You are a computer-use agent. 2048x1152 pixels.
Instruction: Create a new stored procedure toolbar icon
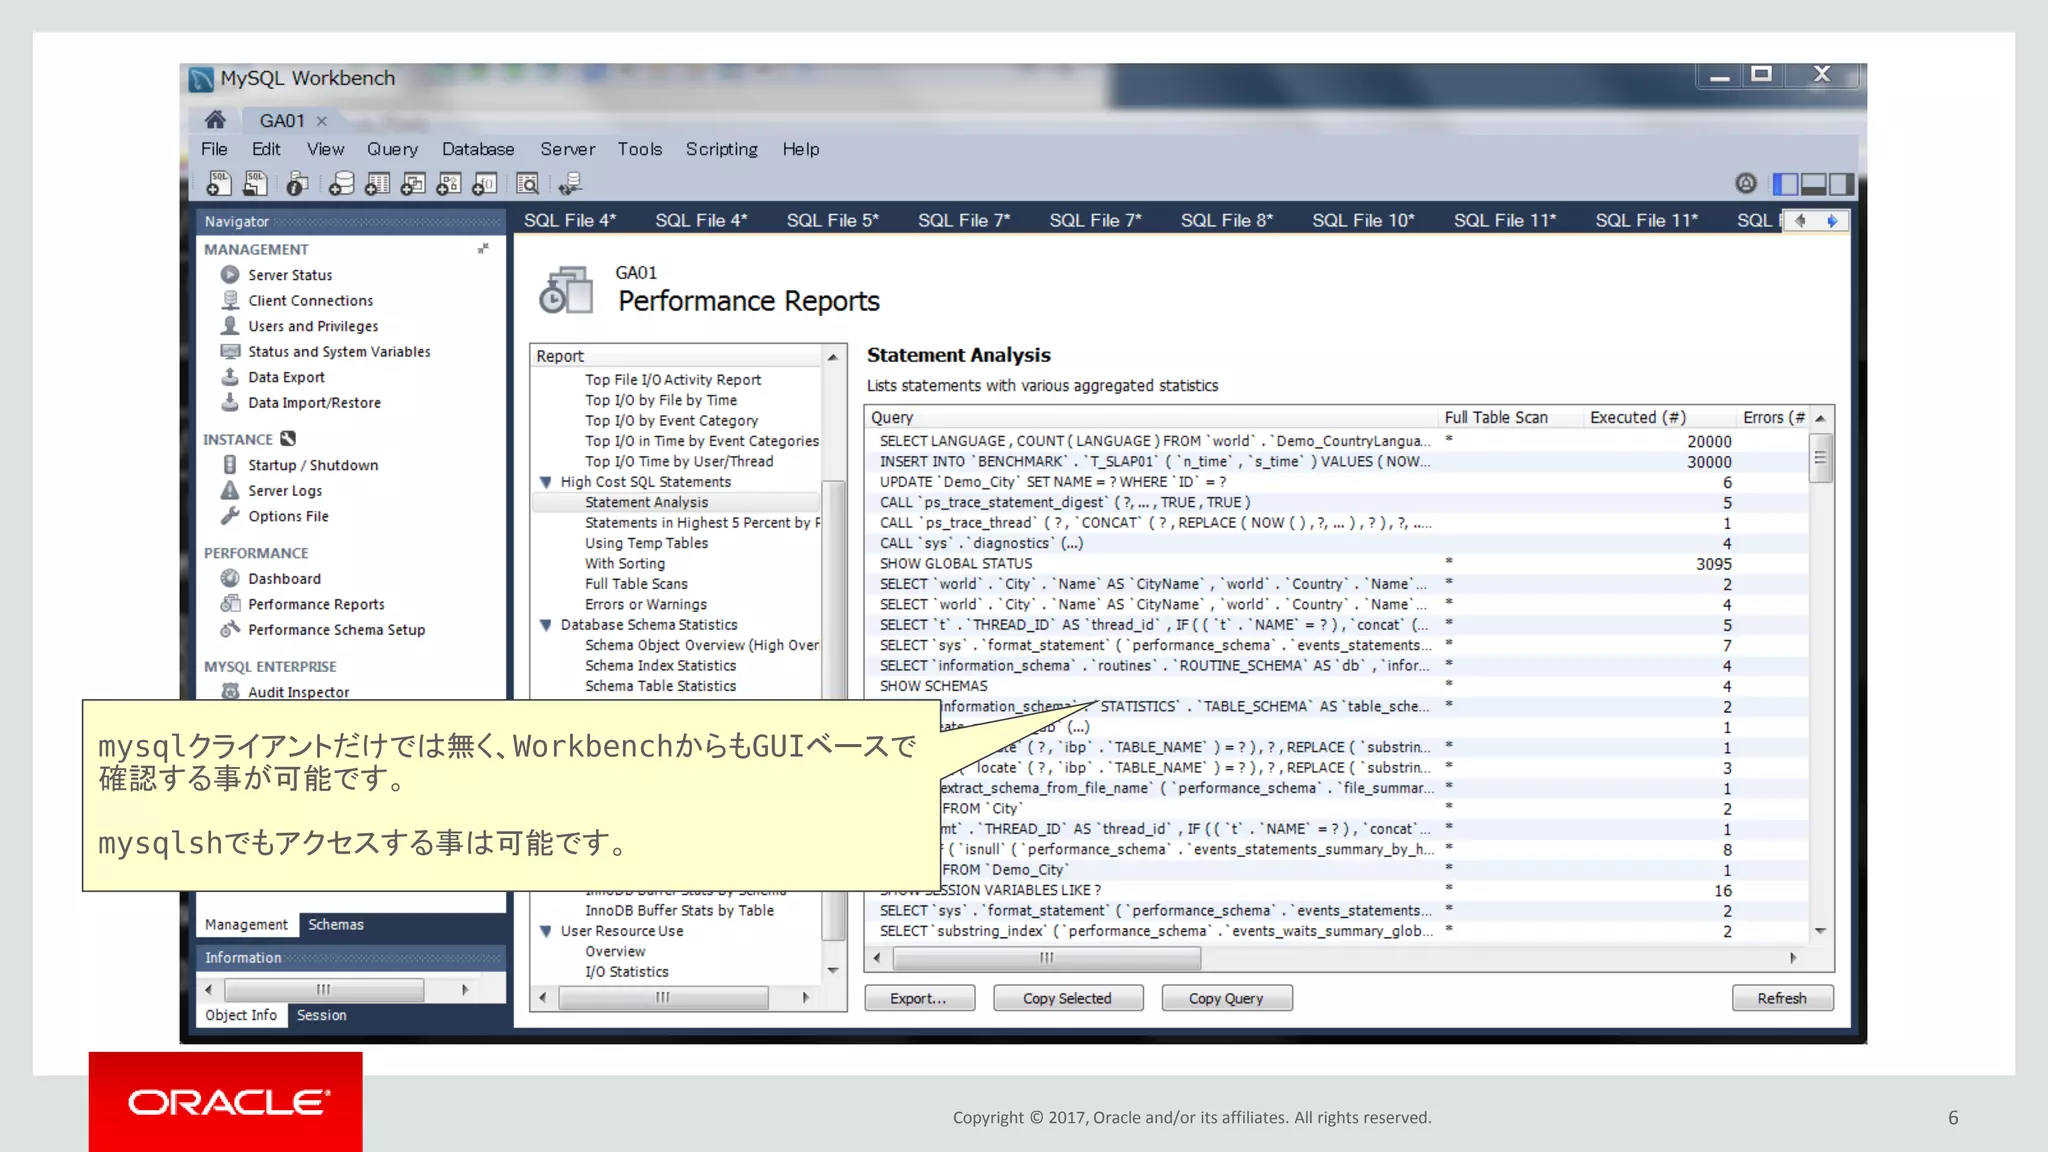pyautogui.click(x=449, y=184)
